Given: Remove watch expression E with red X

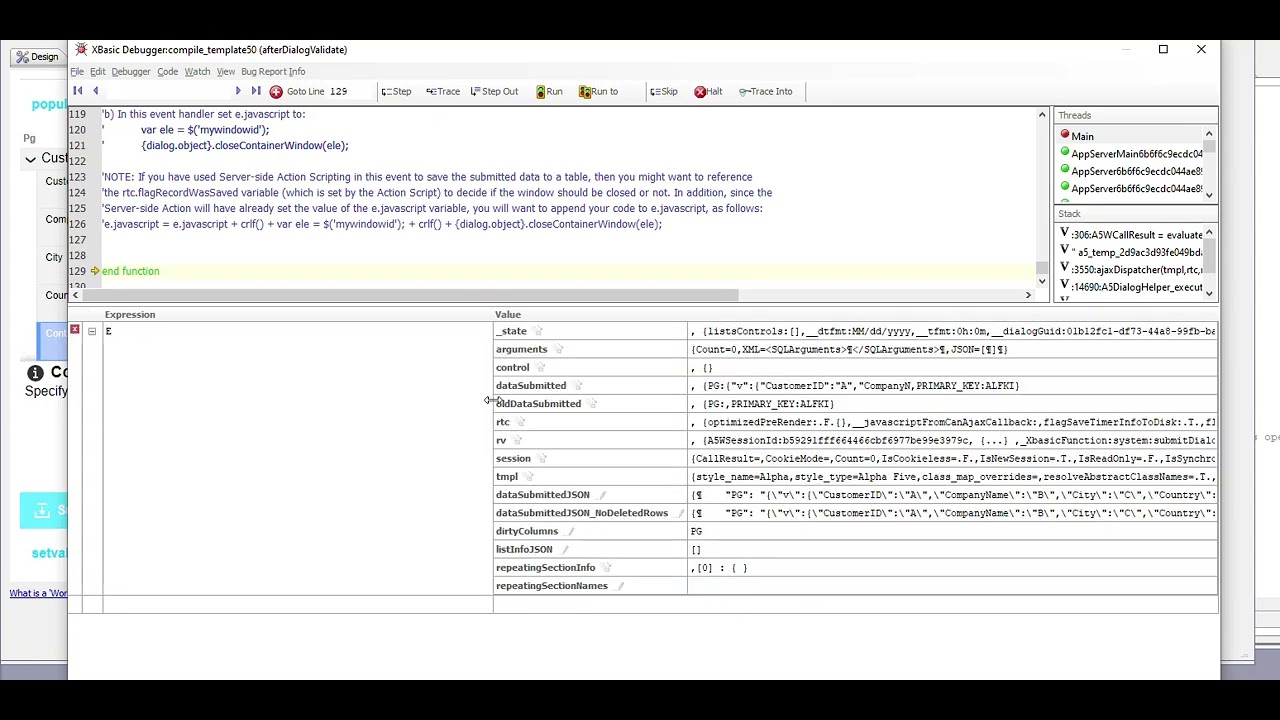Looking at the screenshot, I should click(75, 330).
